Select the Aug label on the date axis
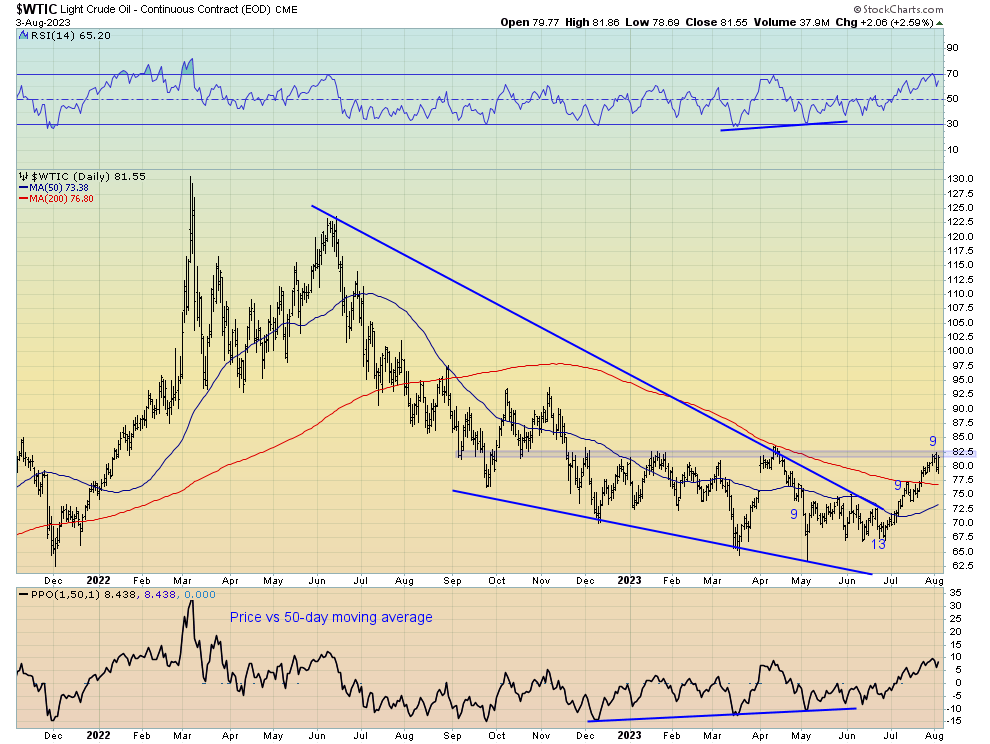Viewport: 990px width, 744px height. tap(934, 580)
